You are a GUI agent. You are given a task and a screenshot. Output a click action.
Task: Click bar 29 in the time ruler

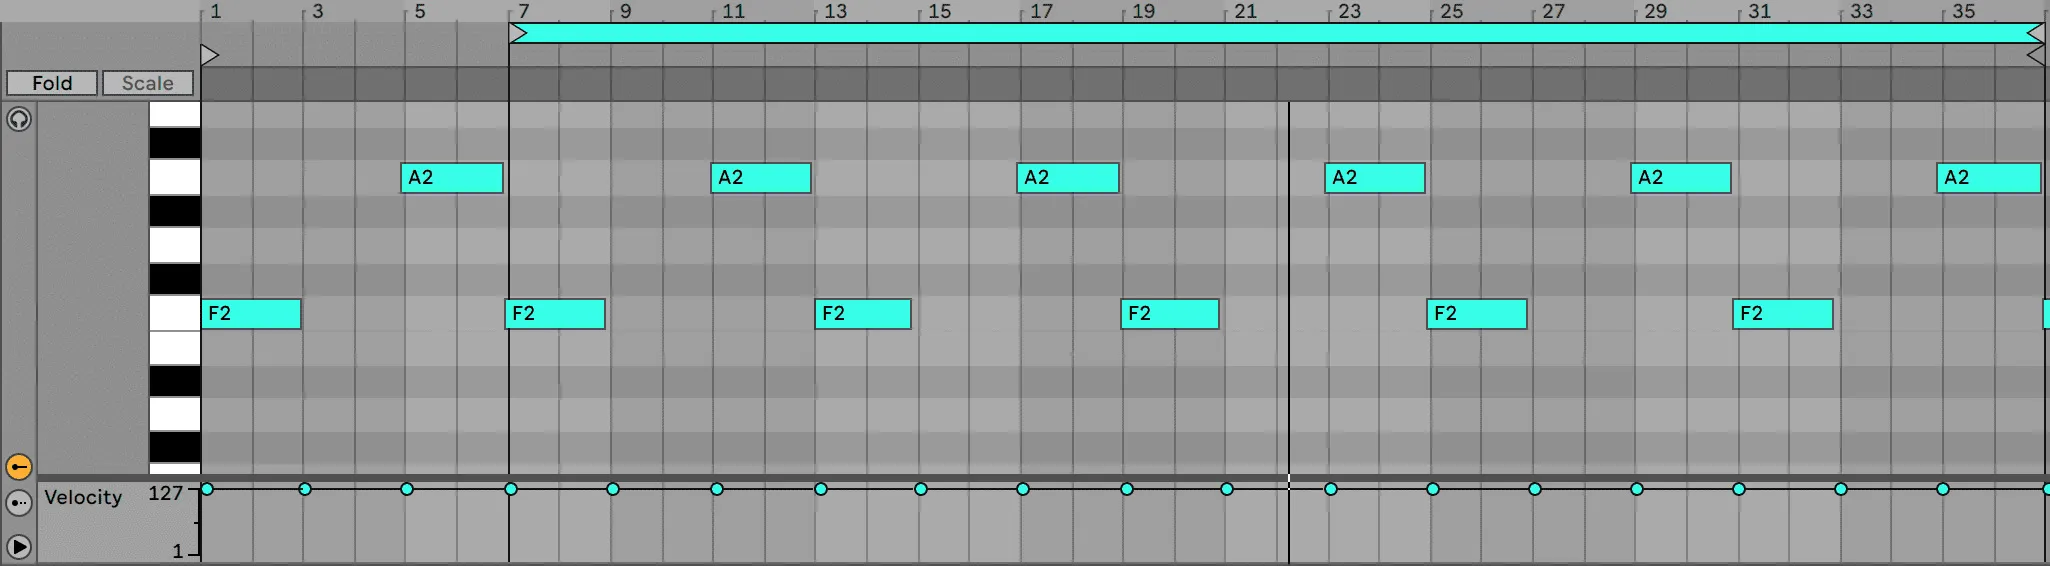tap(1655, 12)
